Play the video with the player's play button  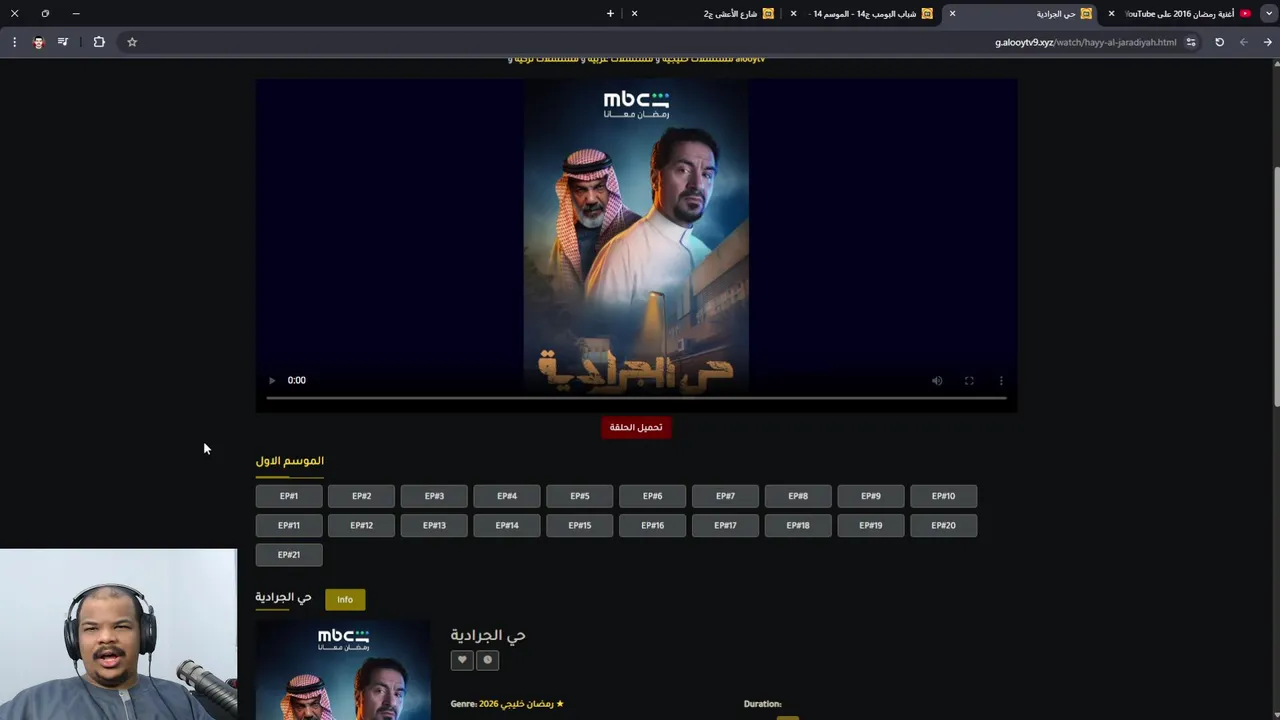tap(271, 380)
